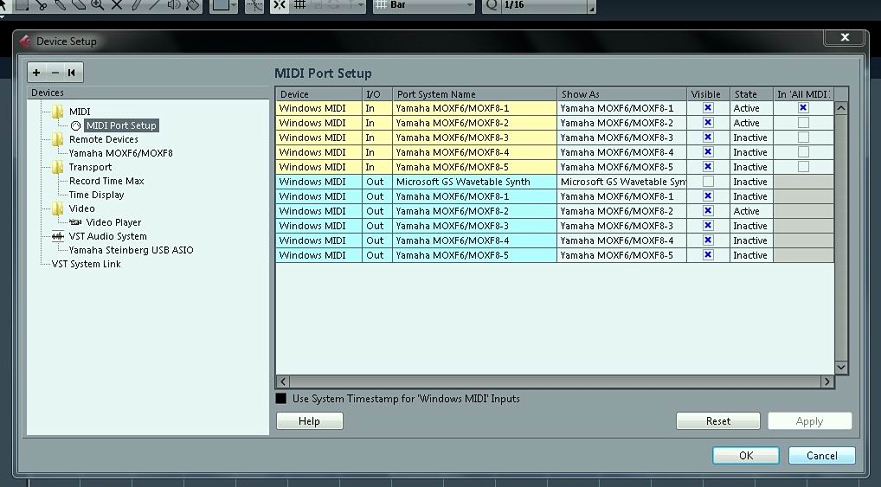Click the State column header
The image size is (881, 487).
pos(751,94)
